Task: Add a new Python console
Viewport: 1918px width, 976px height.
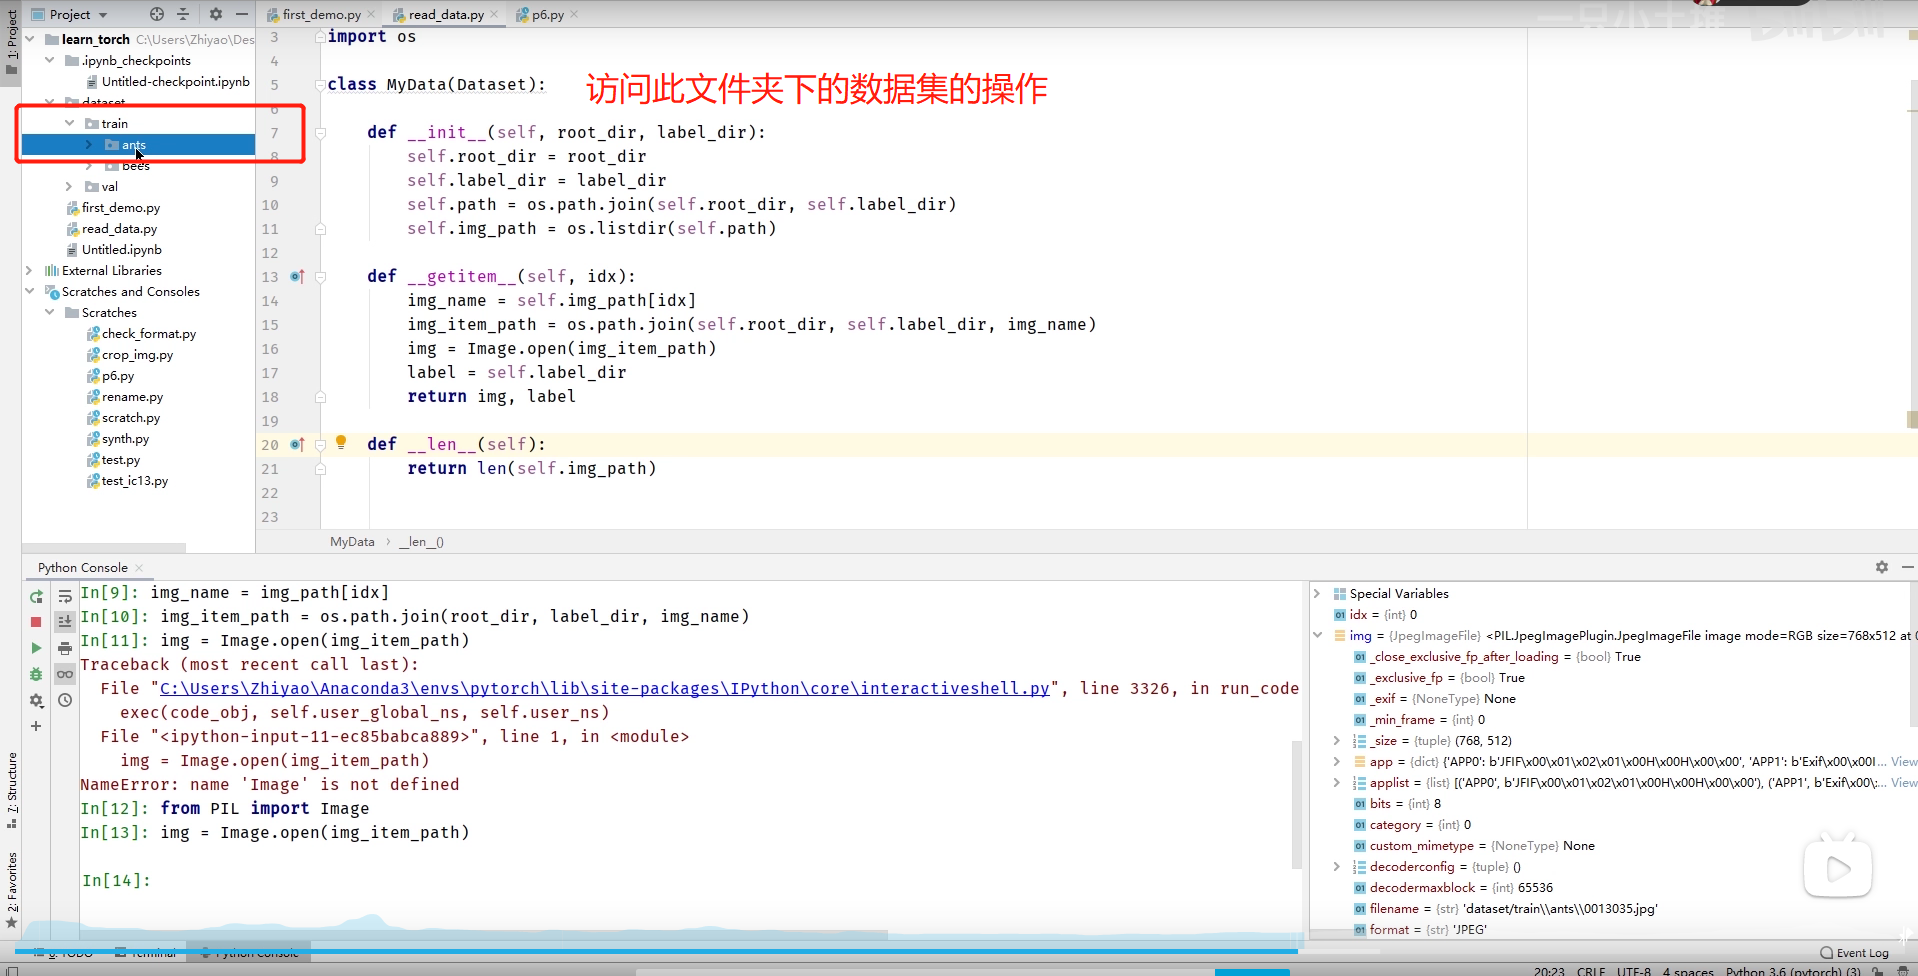Action: [x=36, y=726]
